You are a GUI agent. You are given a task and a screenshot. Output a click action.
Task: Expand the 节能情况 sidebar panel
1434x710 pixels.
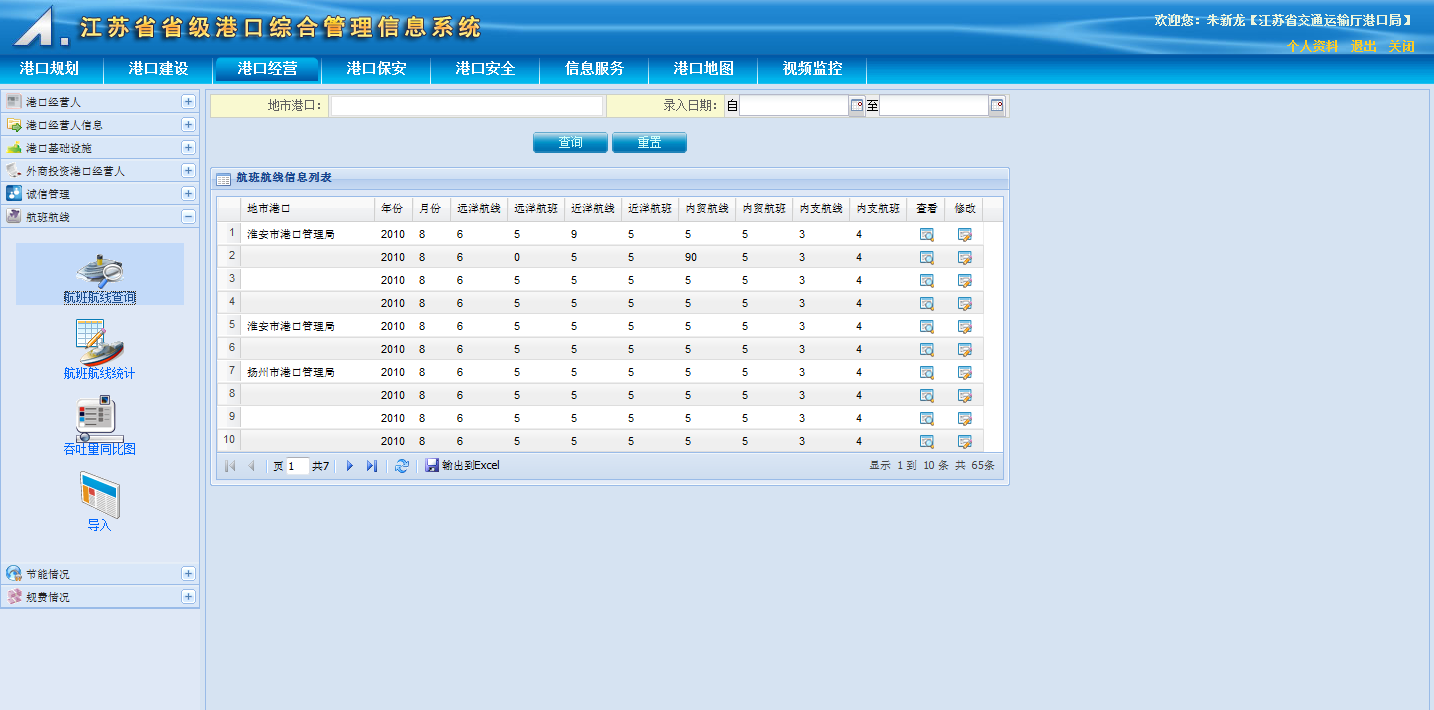pos(188,574)
